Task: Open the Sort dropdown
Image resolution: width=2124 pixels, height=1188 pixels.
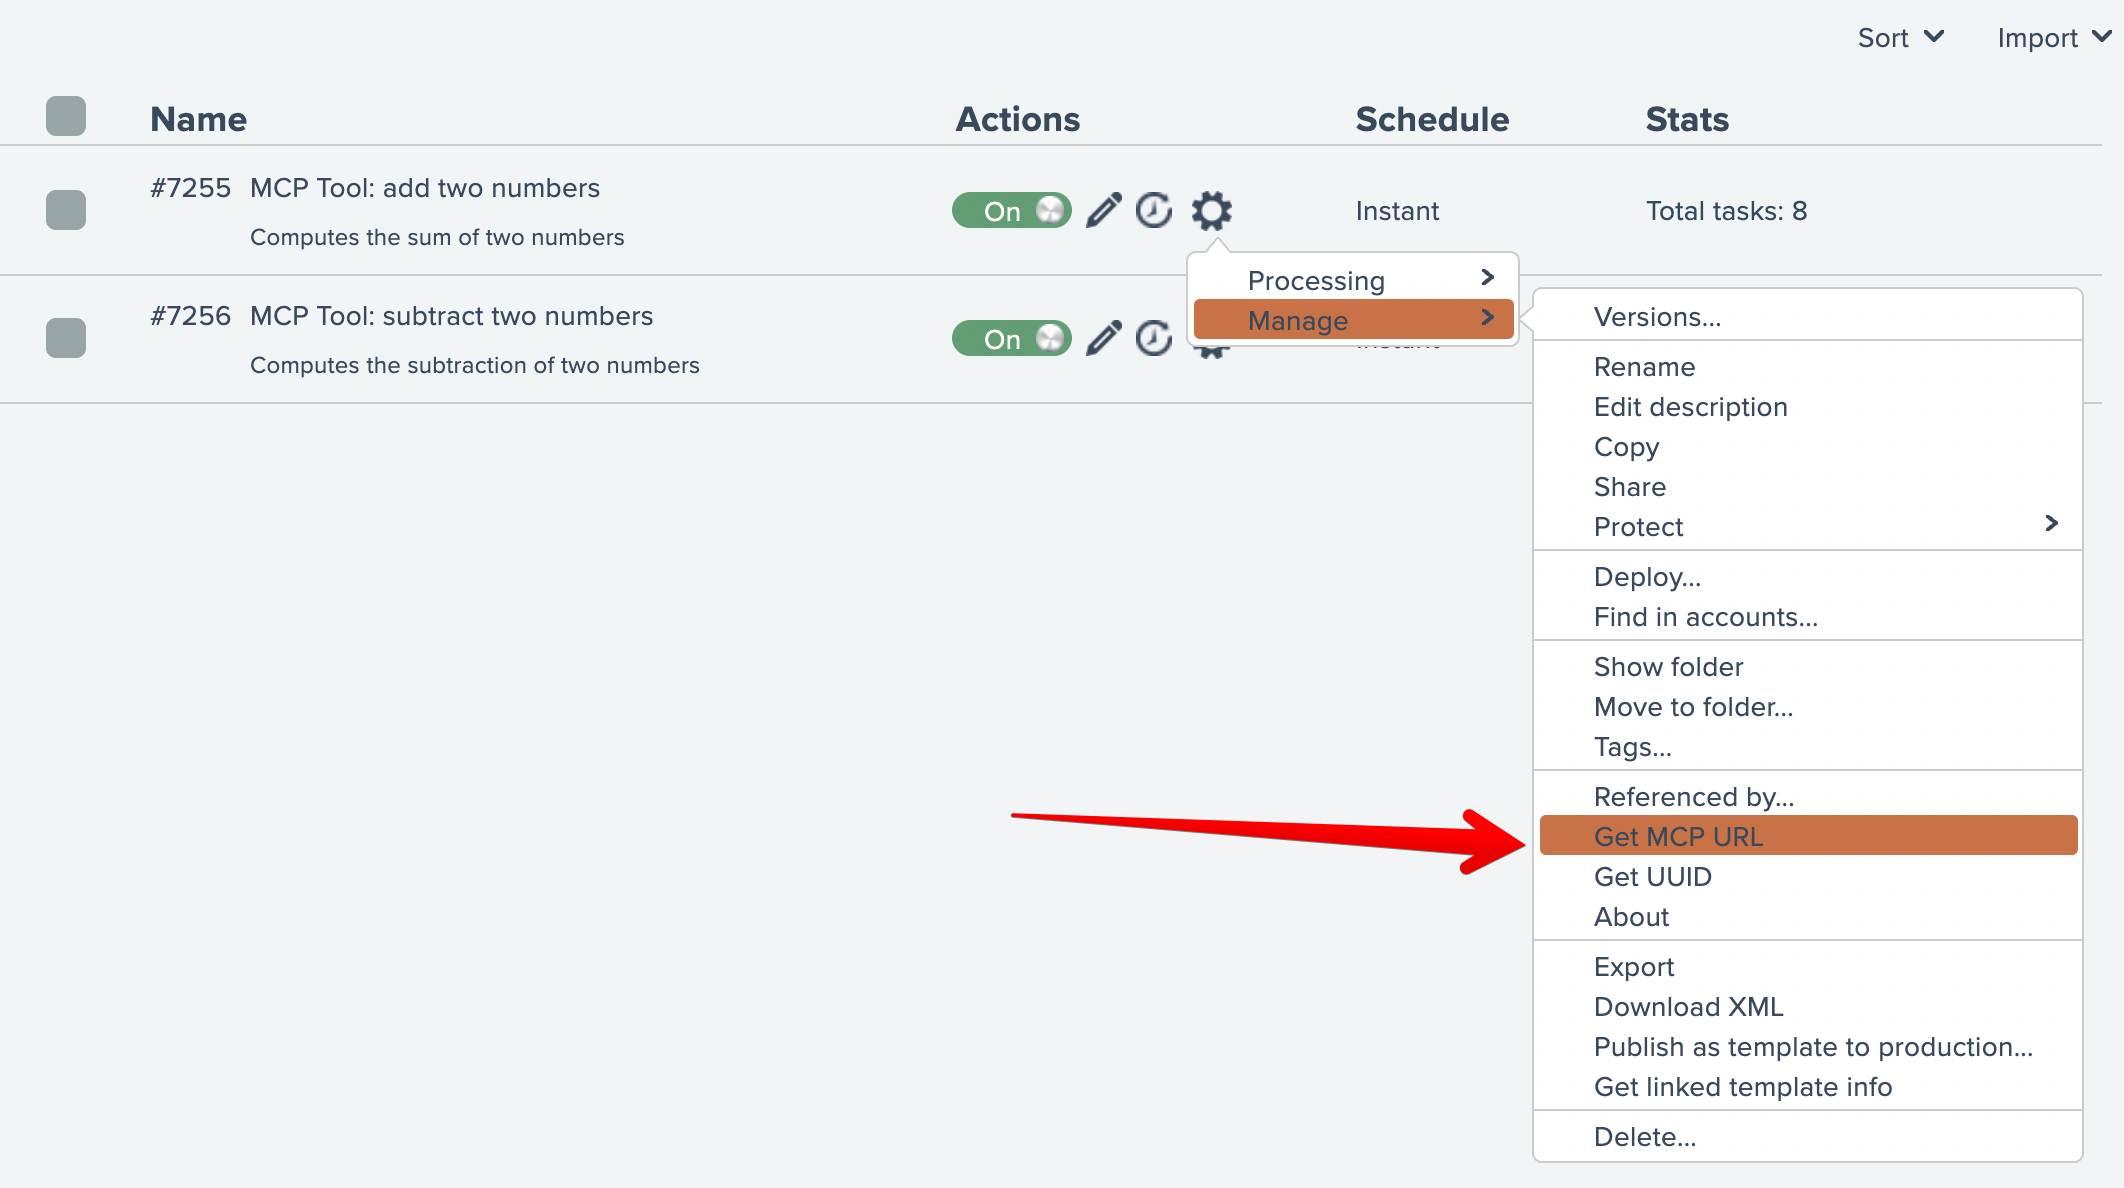Action: (x=1900, y=38)
